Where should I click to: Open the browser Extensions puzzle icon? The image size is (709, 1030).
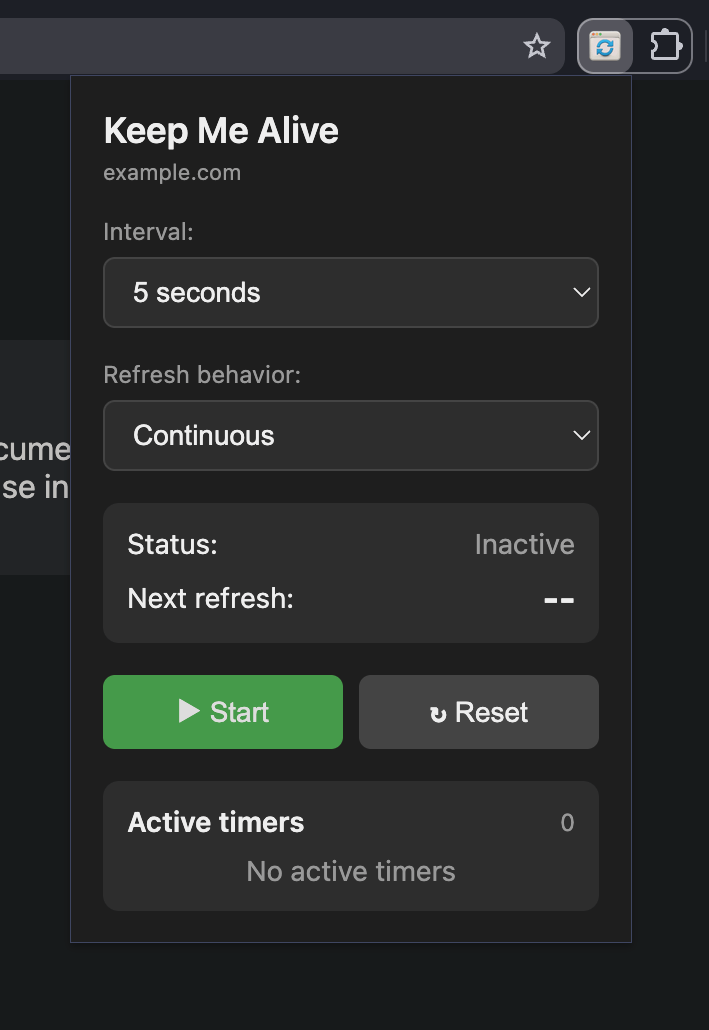click(665, 46)
